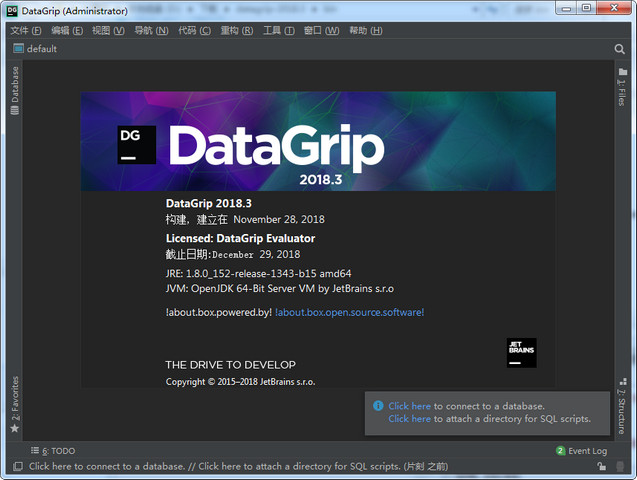Open the 7: Structure tool window

[x=622, y=406]
